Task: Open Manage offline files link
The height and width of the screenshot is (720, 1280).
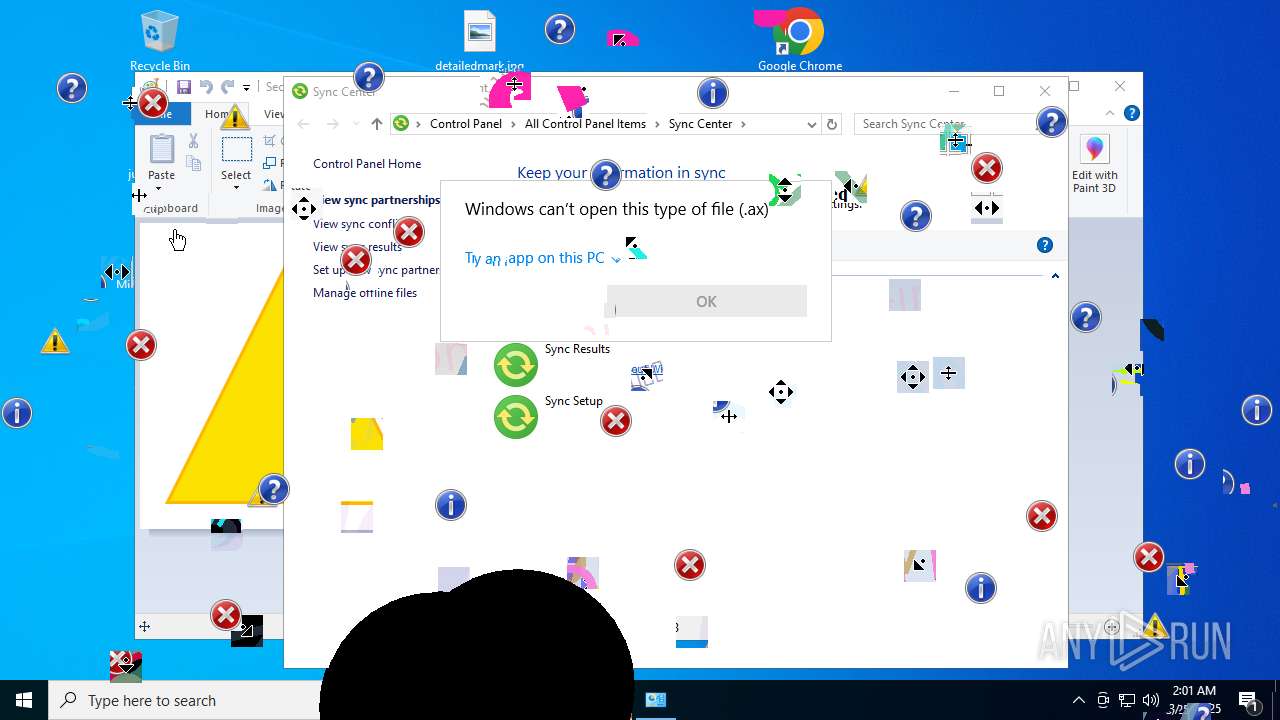Action: coord(365,293)
